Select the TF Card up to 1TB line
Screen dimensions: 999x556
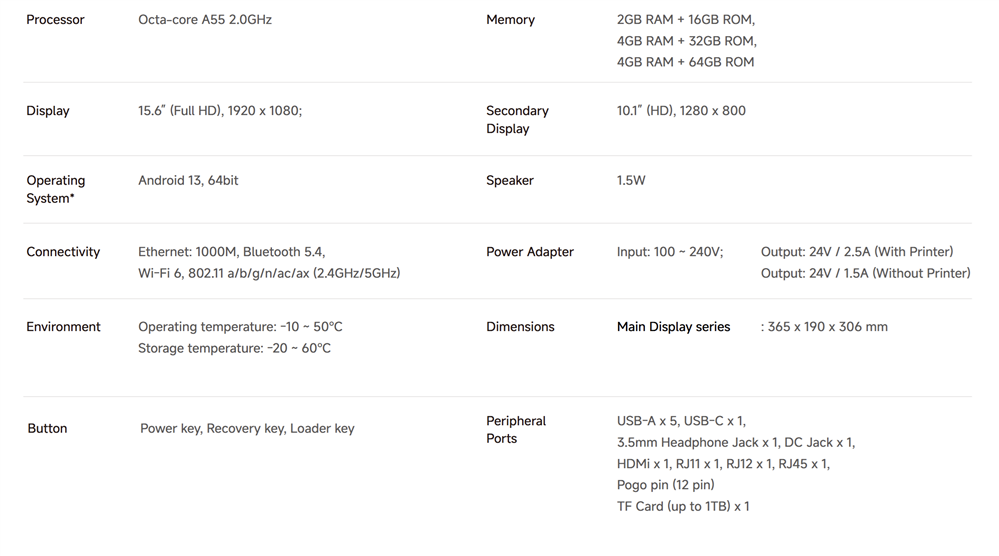click(x=683, y=507)
